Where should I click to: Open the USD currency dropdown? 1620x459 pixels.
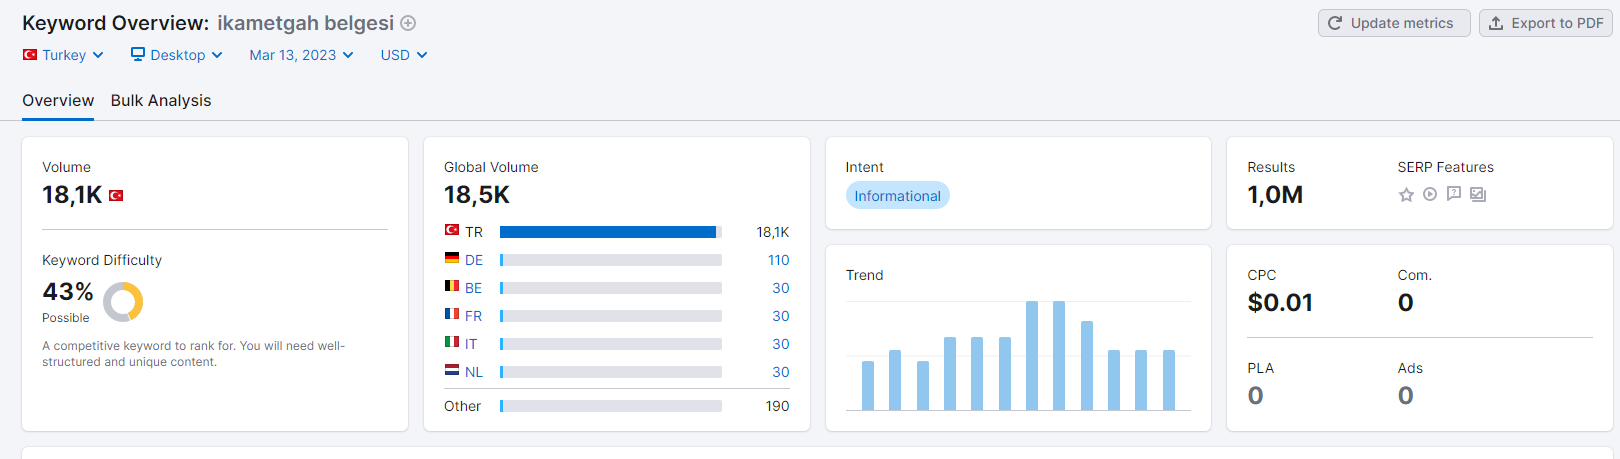[404, 55]
